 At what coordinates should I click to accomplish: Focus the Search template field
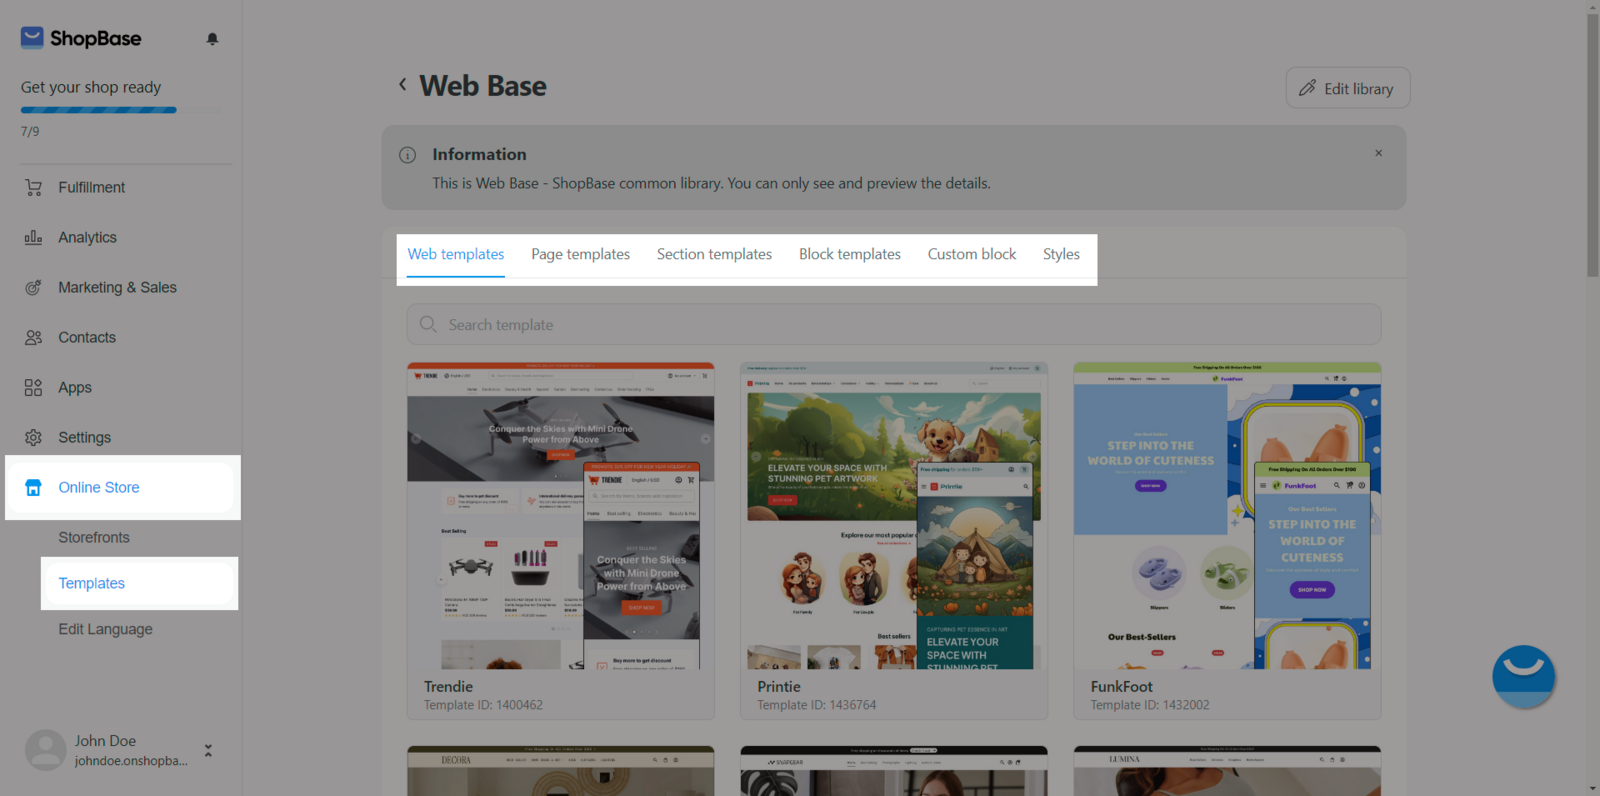893,324
